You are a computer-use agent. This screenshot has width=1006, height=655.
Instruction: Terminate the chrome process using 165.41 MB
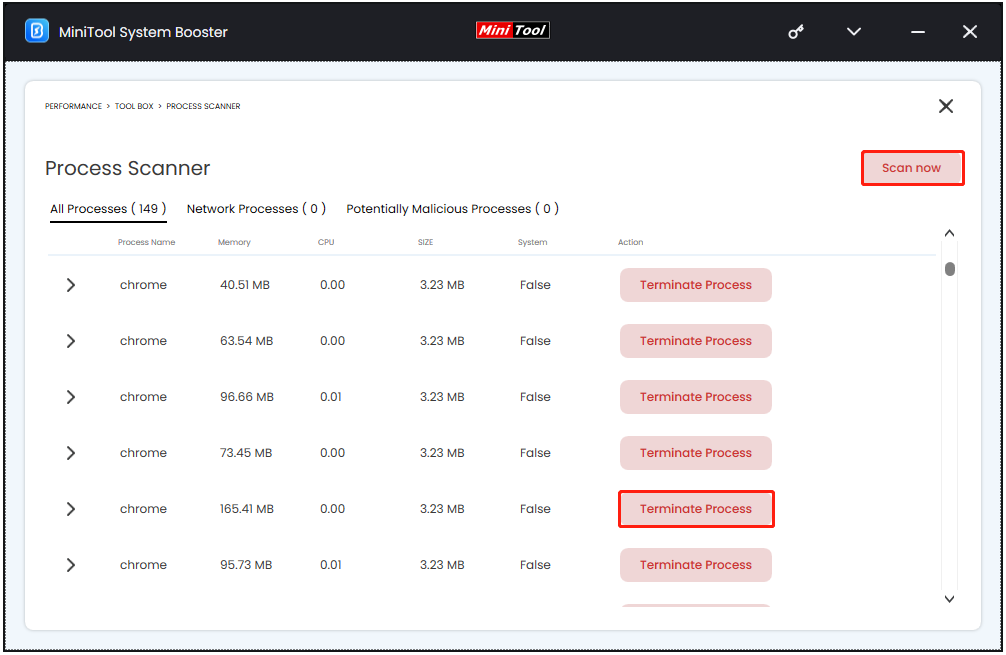pyautogui.click(x=695, y=509)
